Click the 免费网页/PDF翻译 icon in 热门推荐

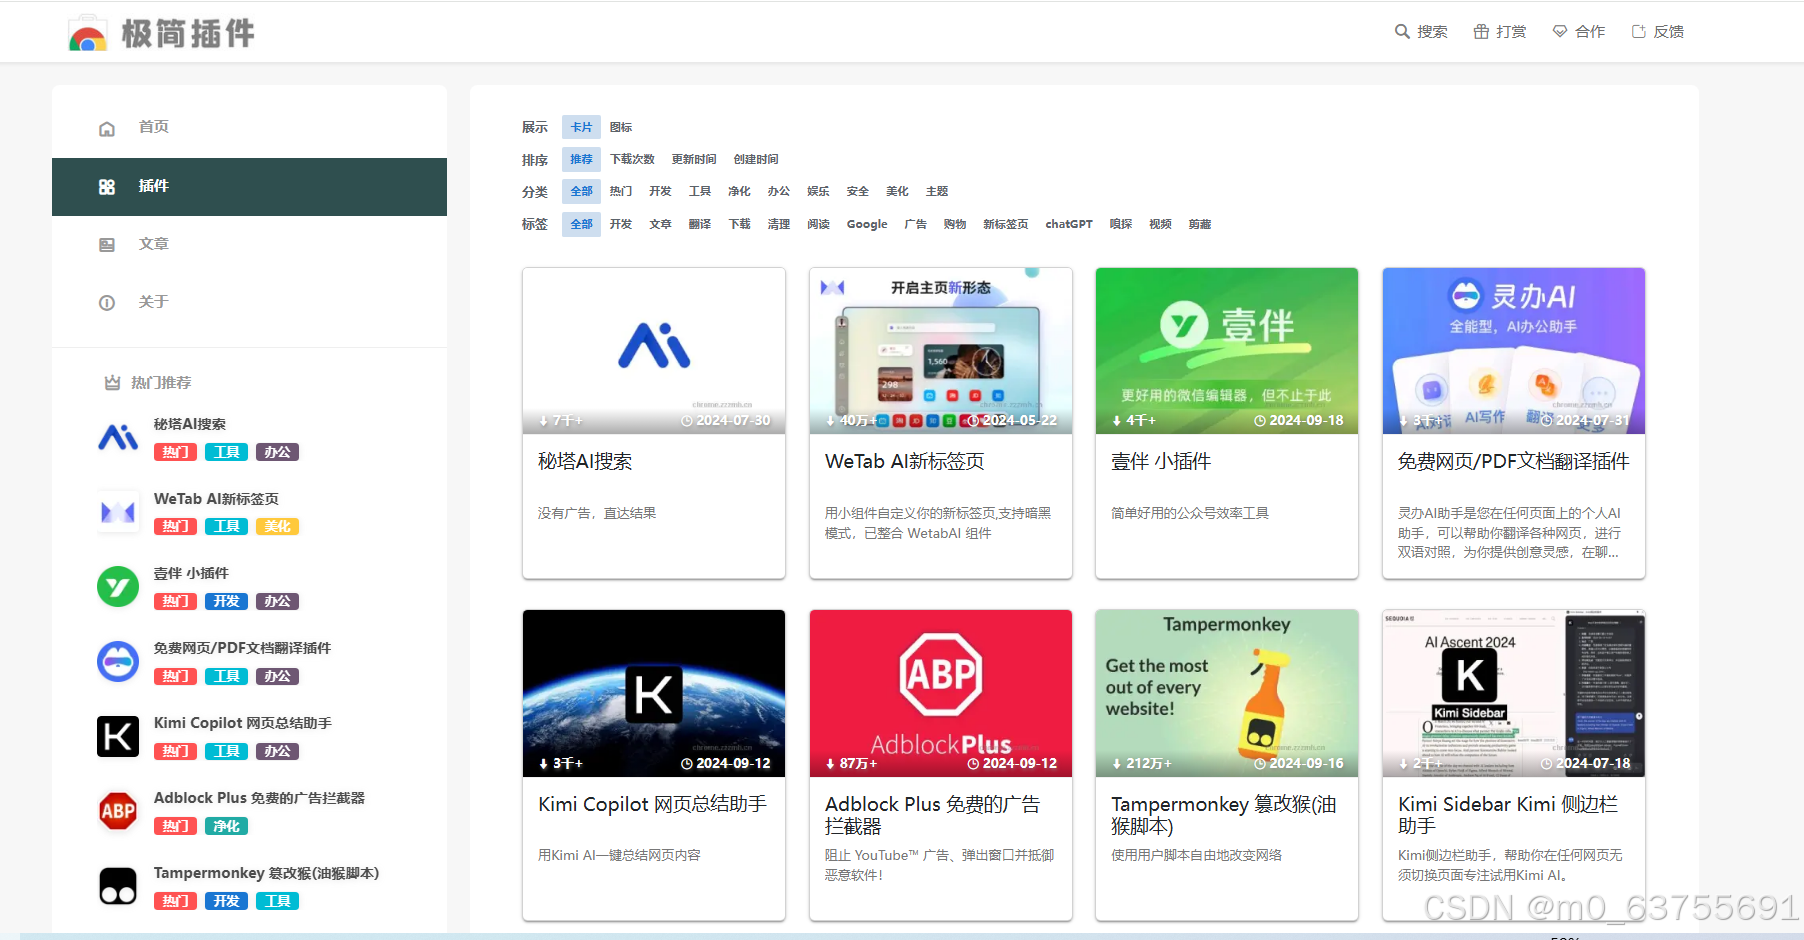click(118, 662)
